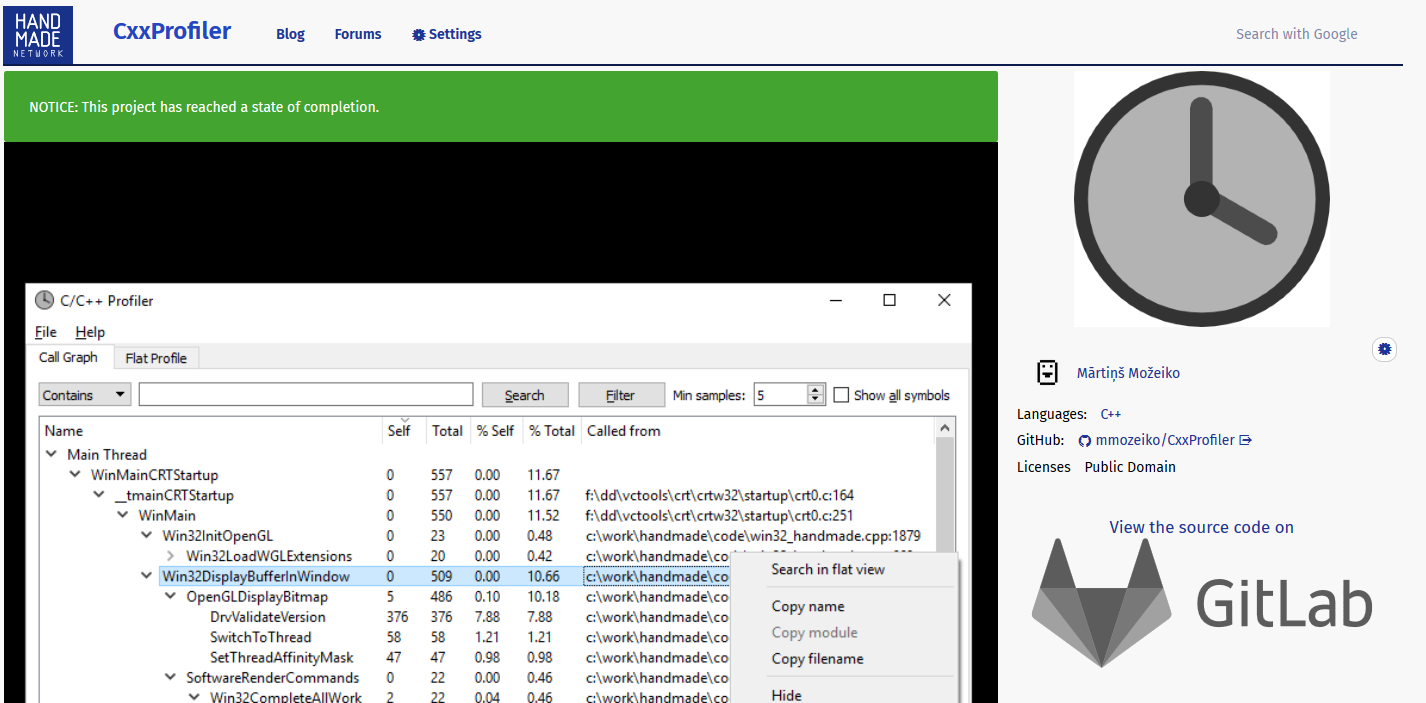Click the Public Domain license text

coord(1130,467)
